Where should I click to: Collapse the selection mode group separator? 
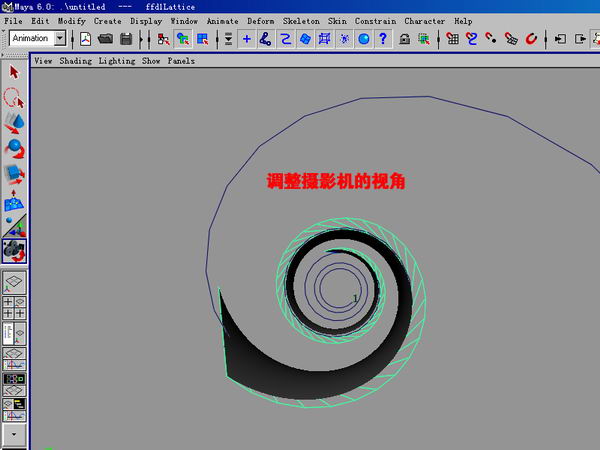click(x=149, y=39)
